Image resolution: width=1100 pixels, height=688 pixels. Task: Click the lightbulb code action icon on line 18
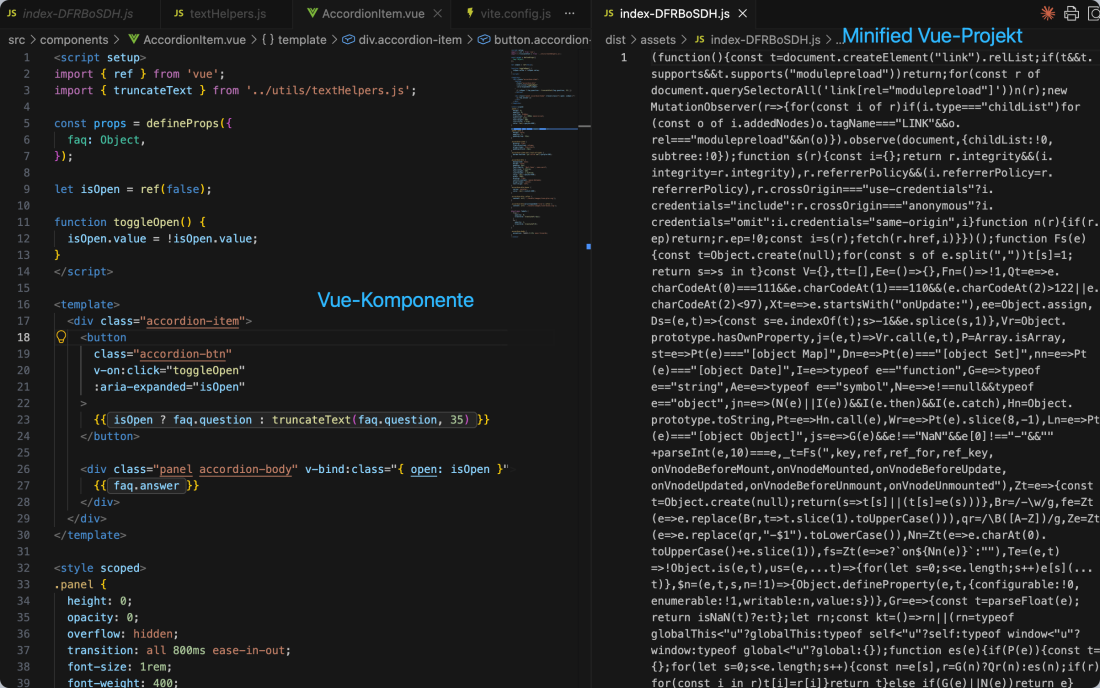pyautogui.click(x=61, y=337)
